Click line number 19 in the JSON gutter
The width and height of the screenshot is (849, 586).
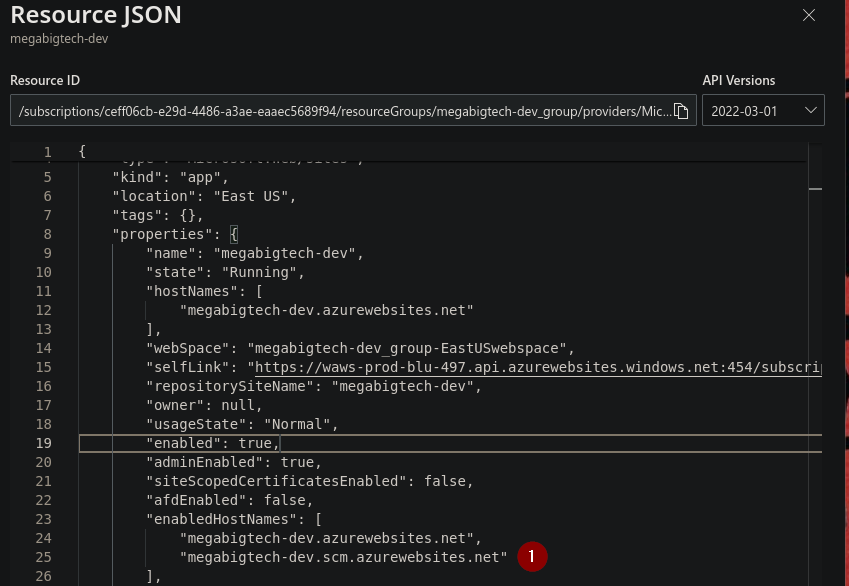coord(43,443)
